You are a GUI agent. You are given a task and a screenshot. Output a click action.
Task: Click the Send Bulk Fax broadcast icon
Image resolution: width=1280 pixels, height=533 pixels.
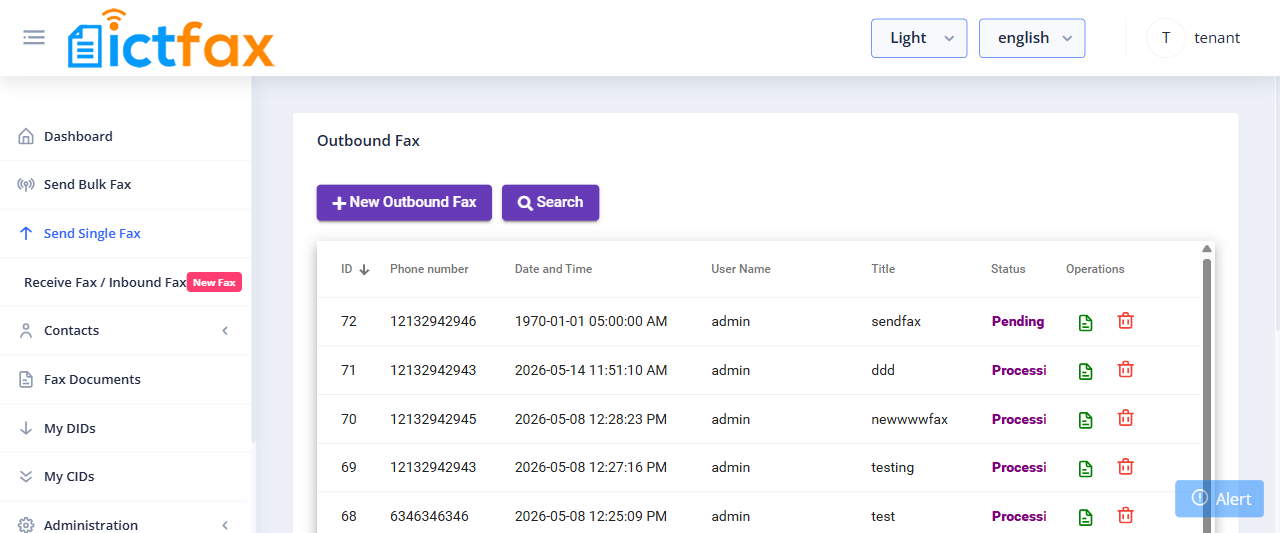pyautogui.click(x=26, y=185)
